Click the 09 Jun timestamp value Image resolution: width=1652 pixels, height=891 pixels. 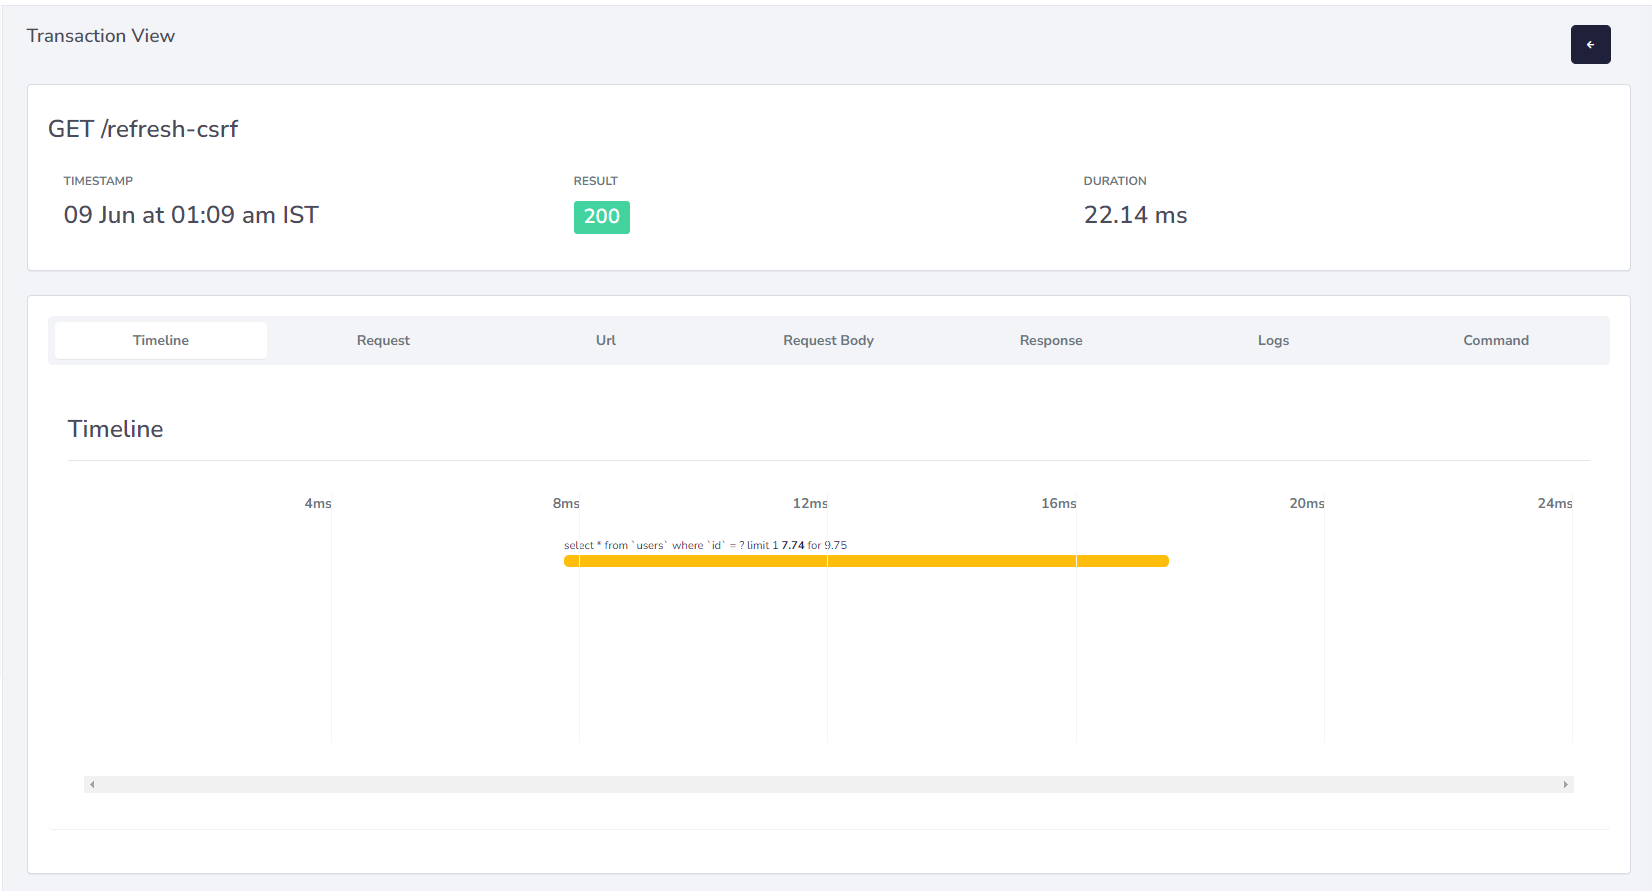coord(191,215)
